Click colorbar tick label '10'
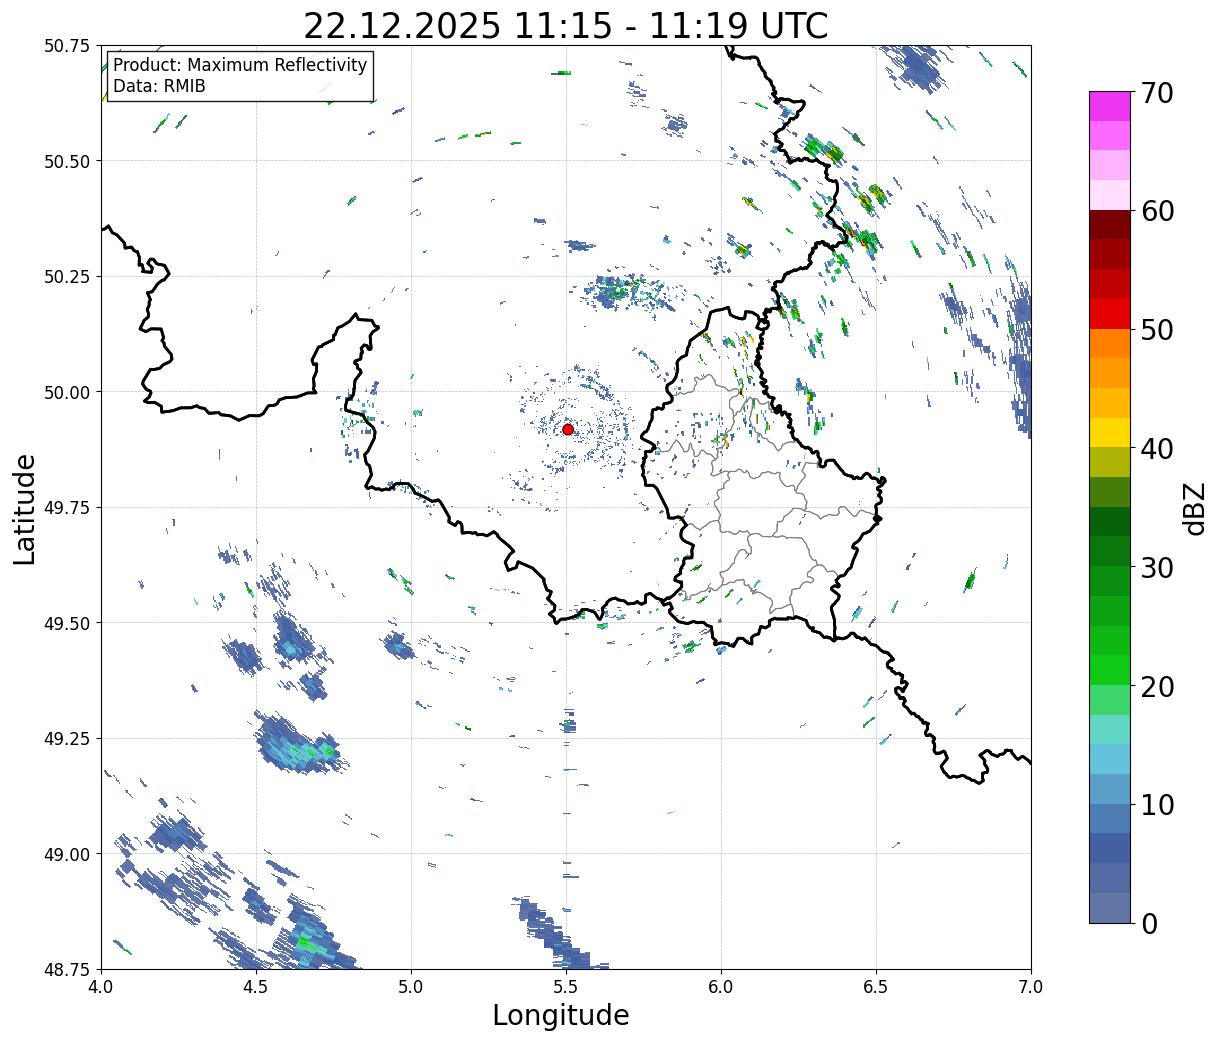This screenshot has width=1219, height=1040. (x=1157, y=805)
